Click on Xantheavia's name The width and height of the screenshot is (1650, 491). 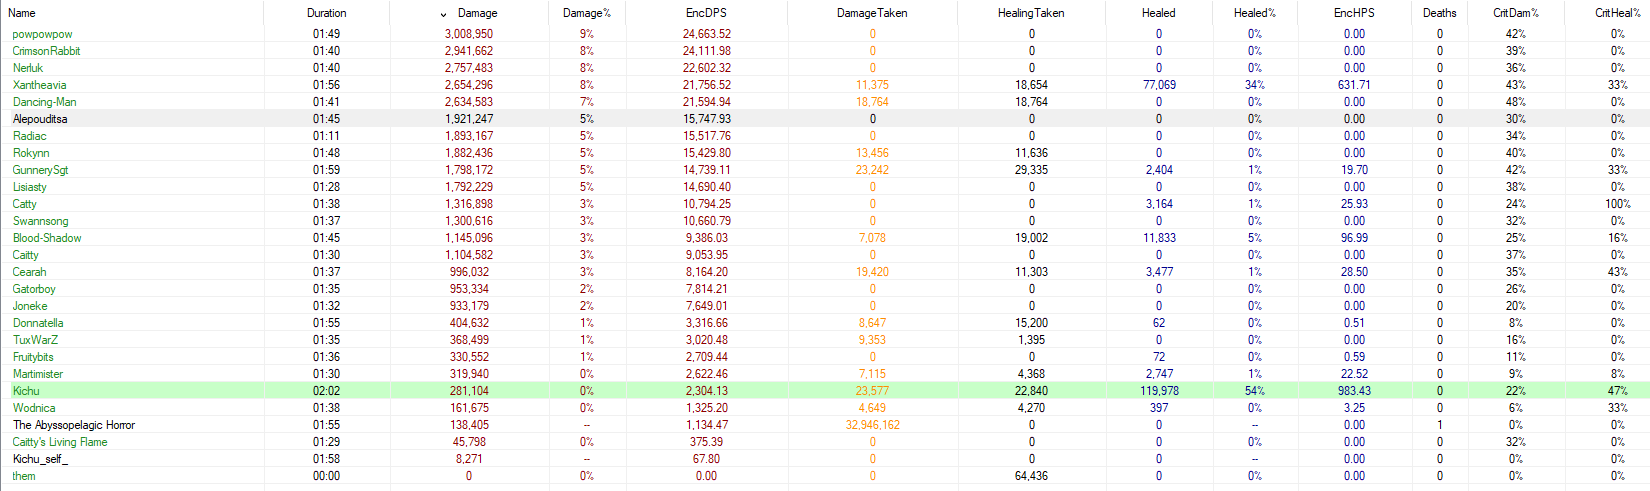(40, 85)
